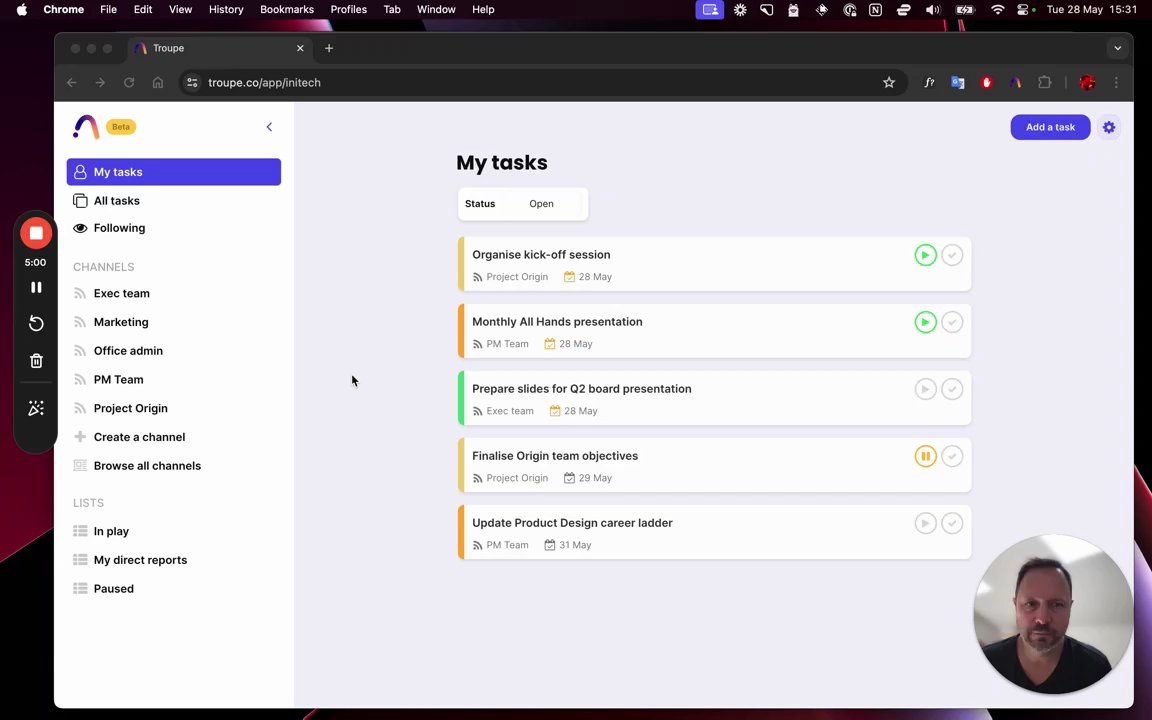Start the Organise kick-off session task

(925, 255)
